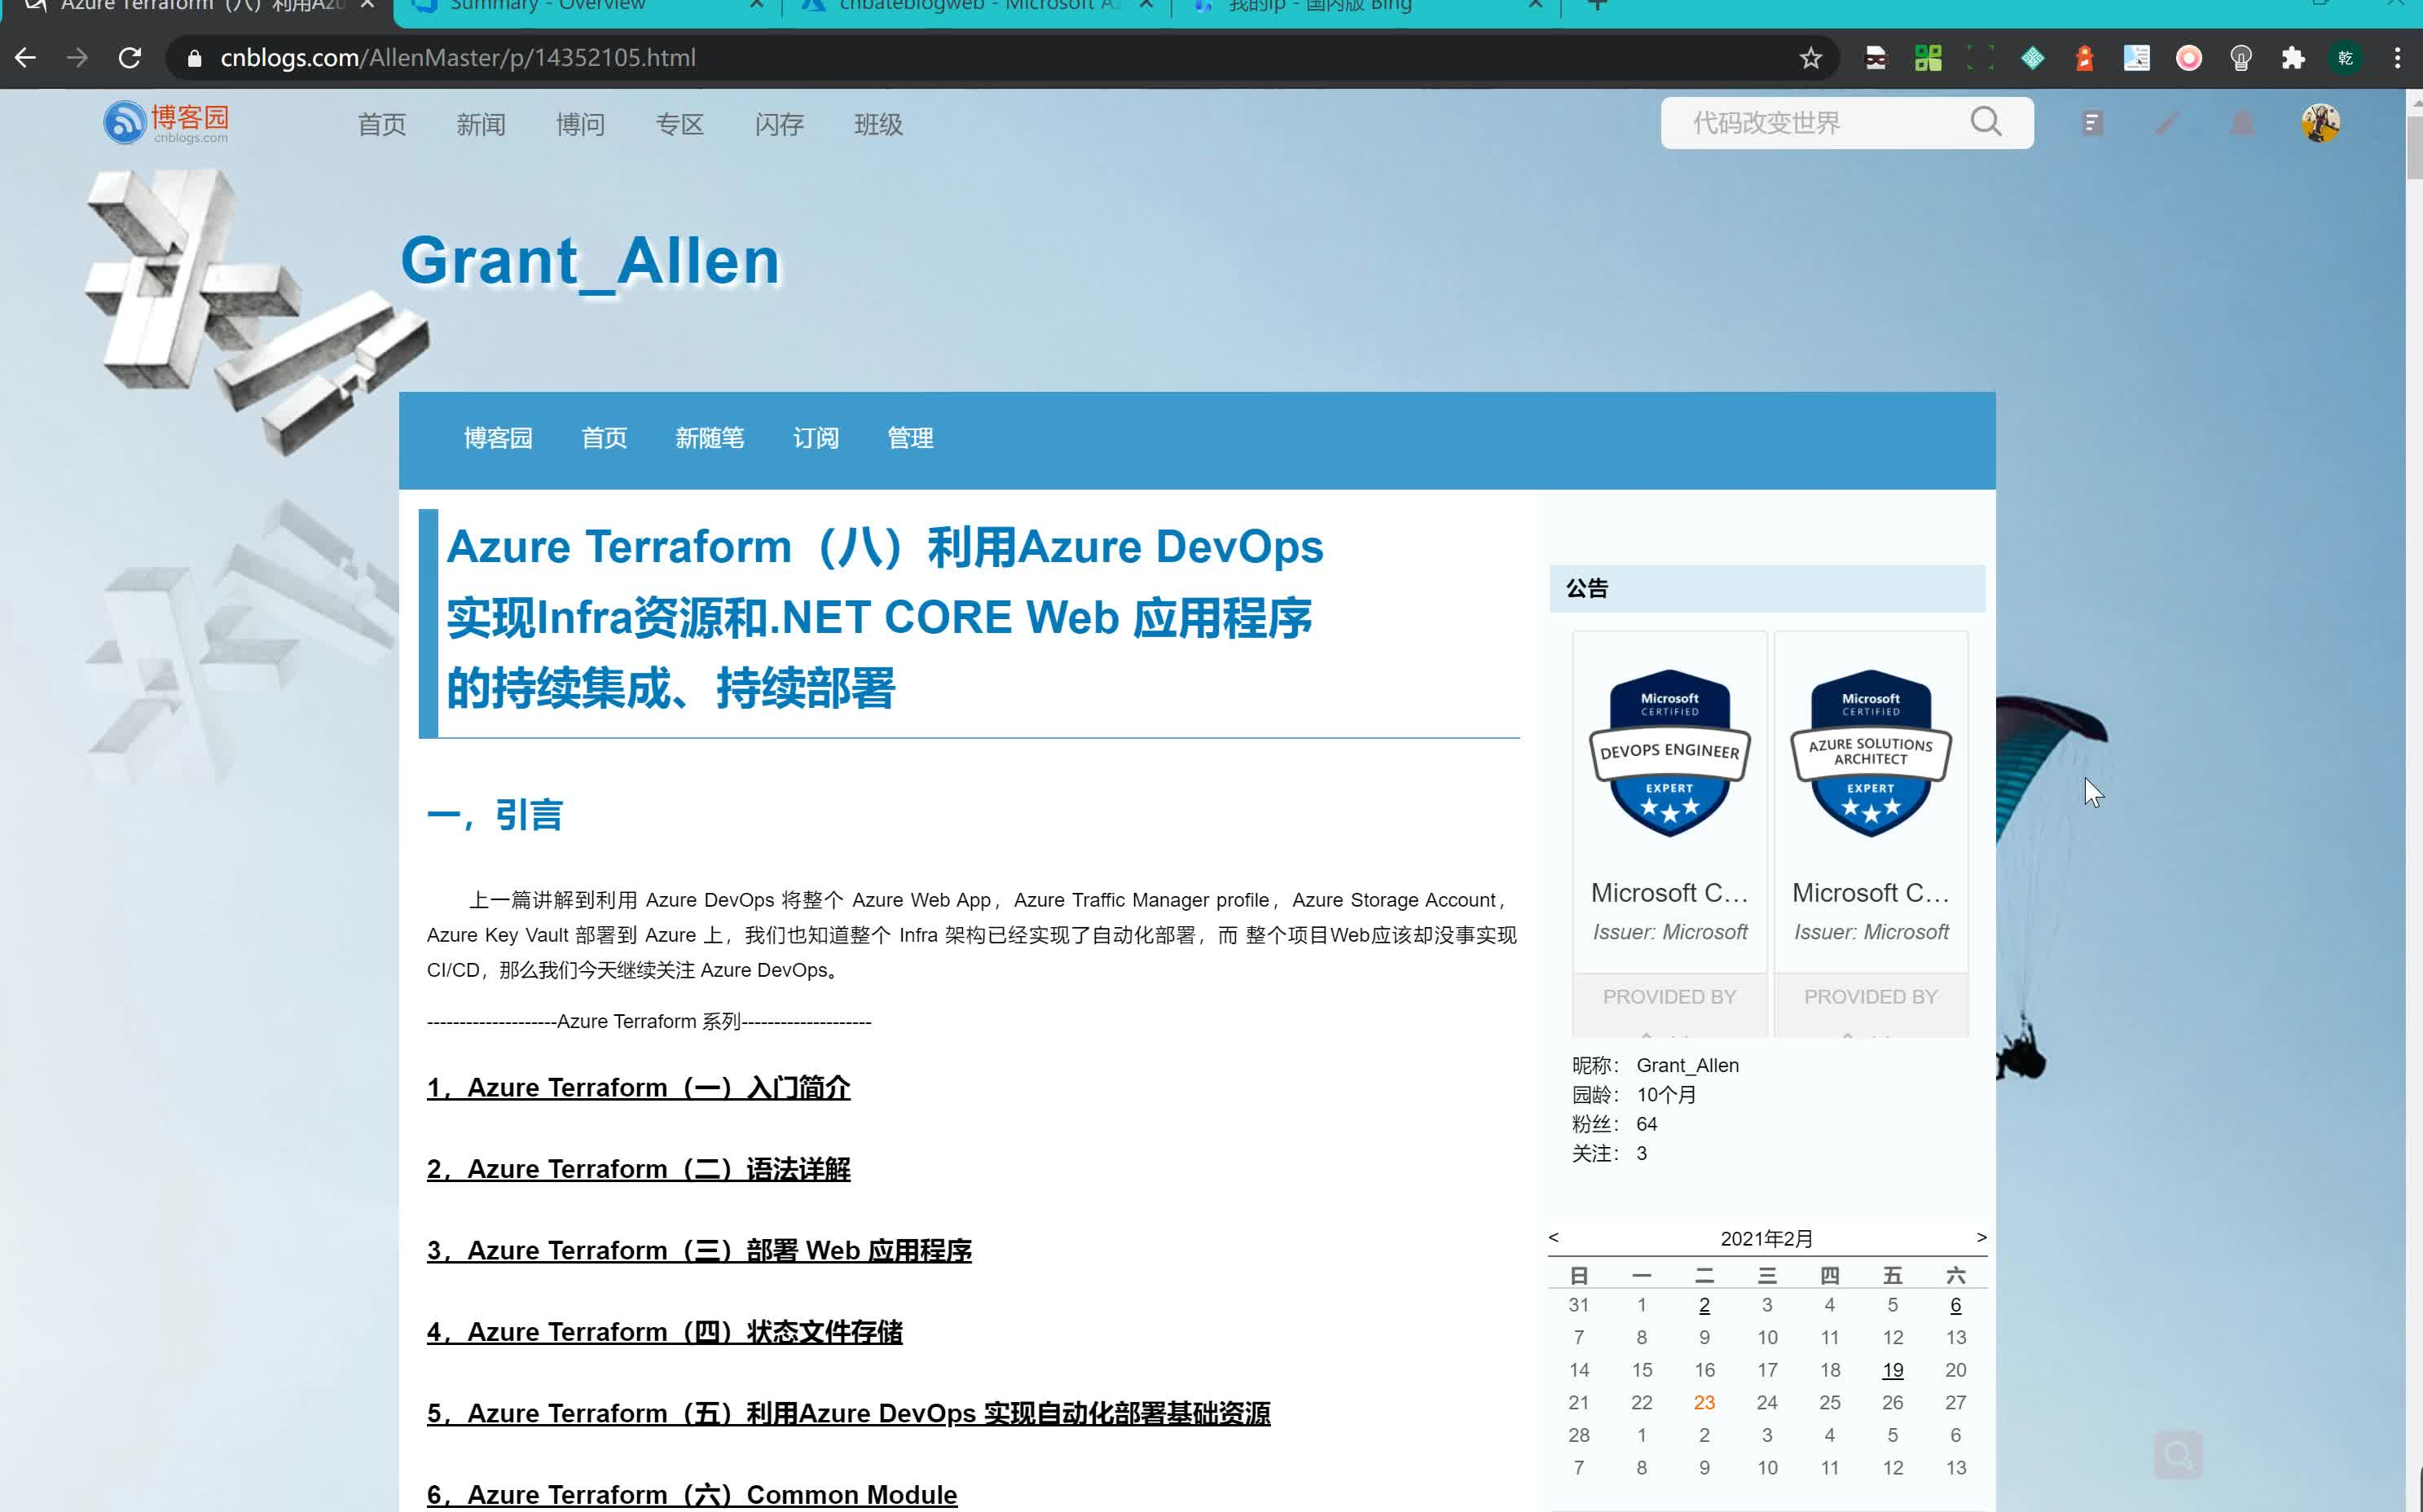Image resolution: width=2423 pixels, height=1512 pixels.
Task: Click the address bar URL
Action: 458,58
